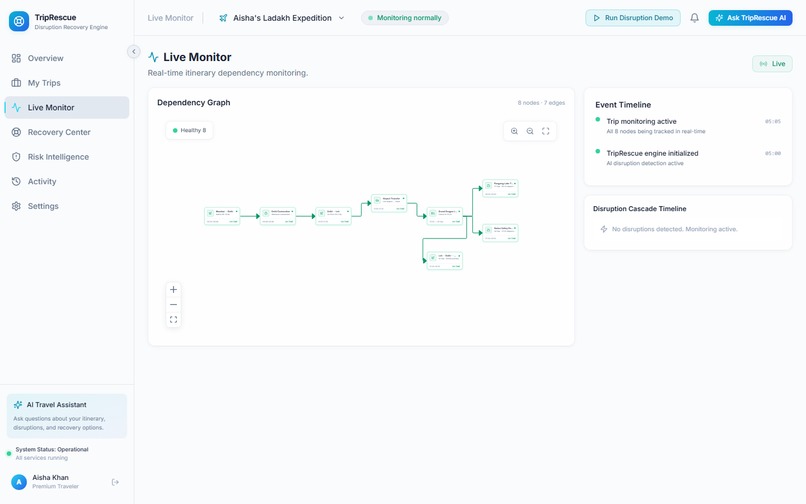The image size is (806, 504).
Task: Open the trip selector dropdown for Aisha's Ladakh Expedition
Action: pos(282,18)
